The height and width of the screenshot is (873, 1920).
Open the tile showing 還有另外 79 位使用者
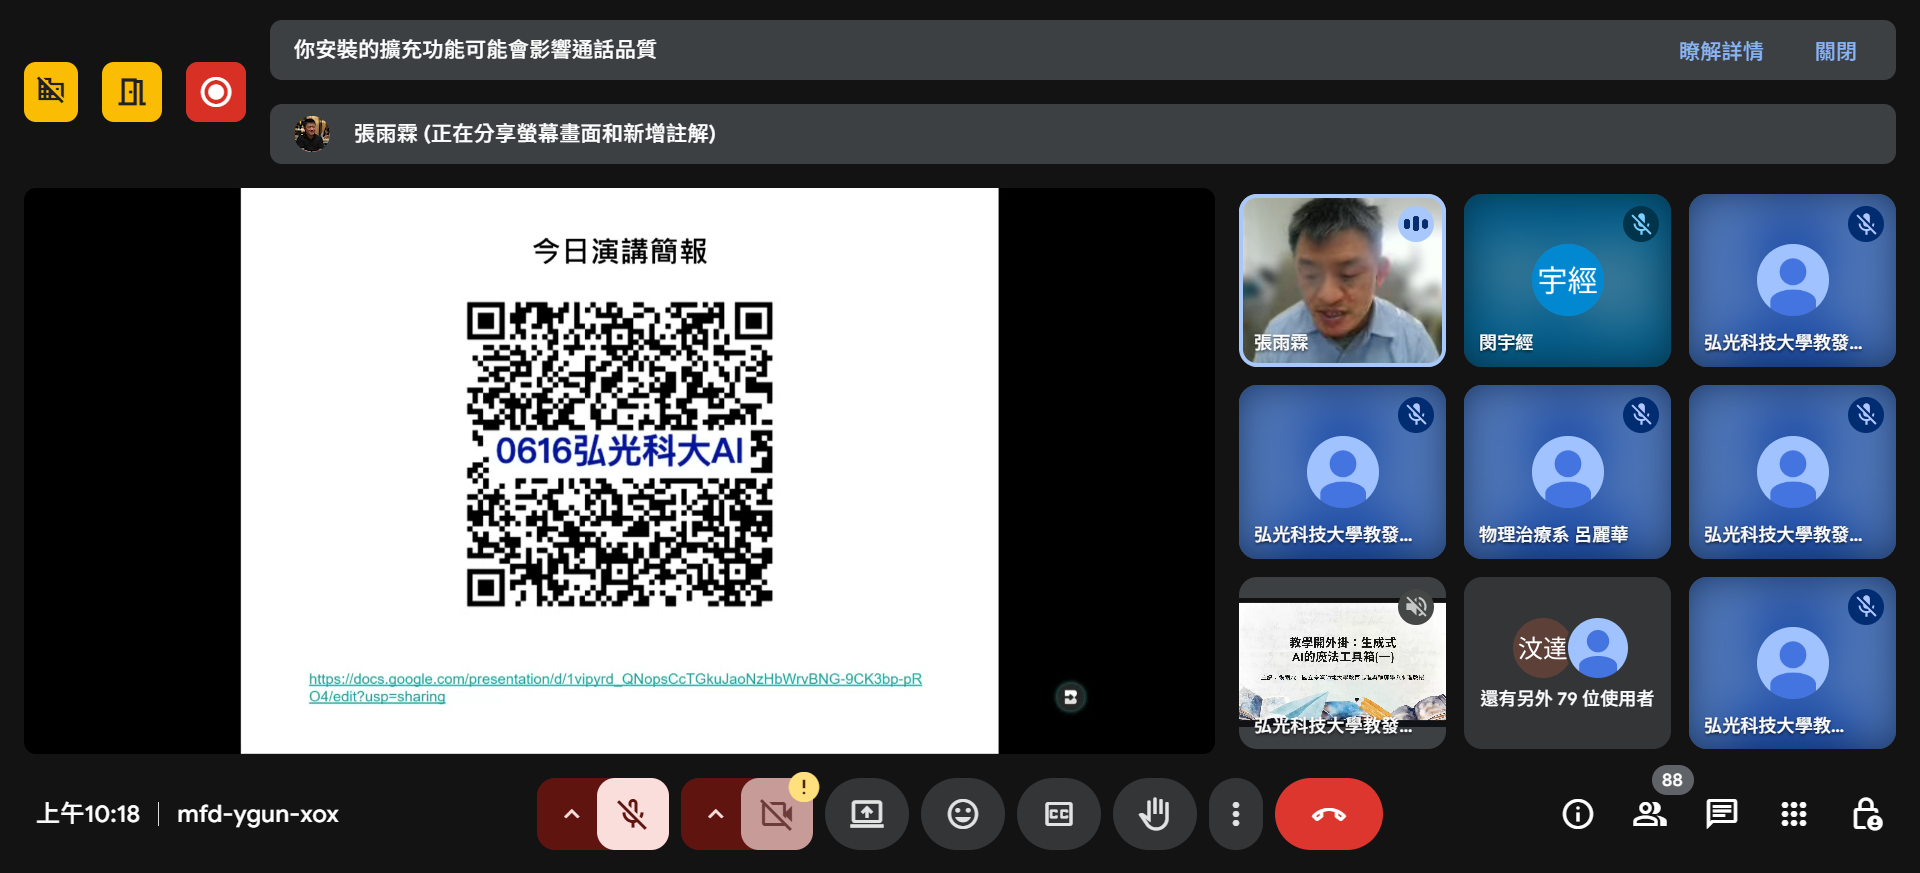click(1567, 663)
